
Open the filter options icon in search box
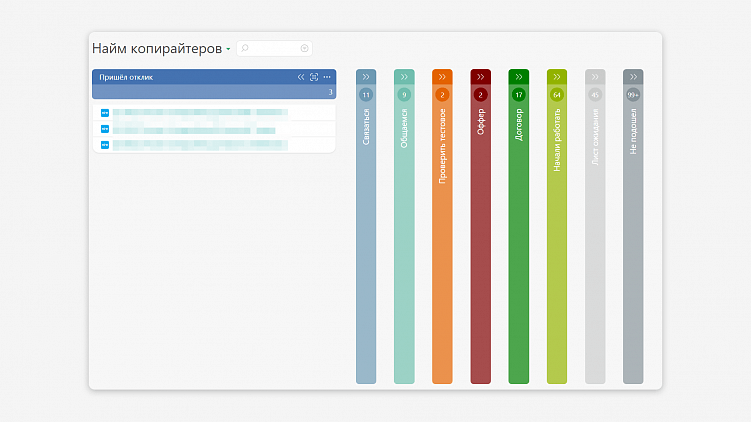(305, 48)
